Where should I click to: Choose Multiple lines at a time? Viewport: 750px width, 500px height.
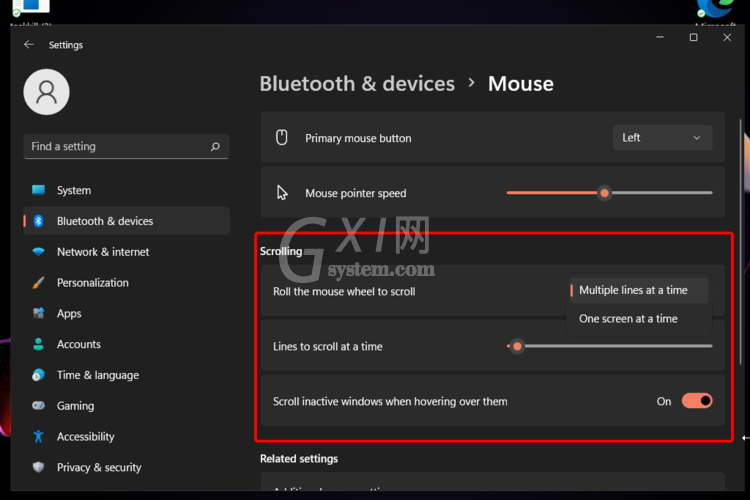[x=639, y=290]
